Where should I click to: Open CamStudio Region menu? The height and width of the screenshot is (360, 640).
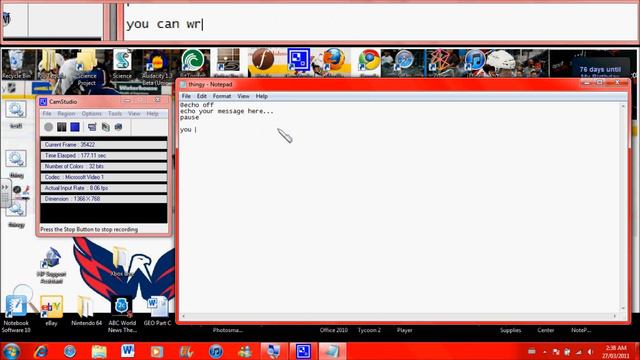click(66, 113)
